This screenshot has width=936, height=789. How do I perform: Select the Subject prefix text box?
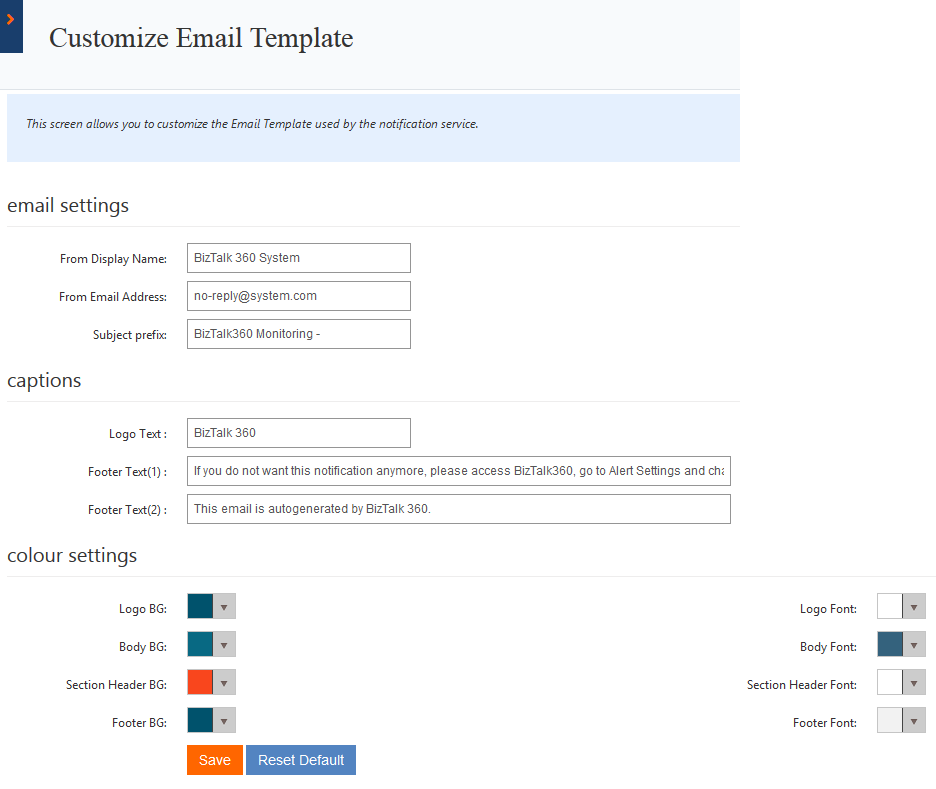tap(298, 334)
